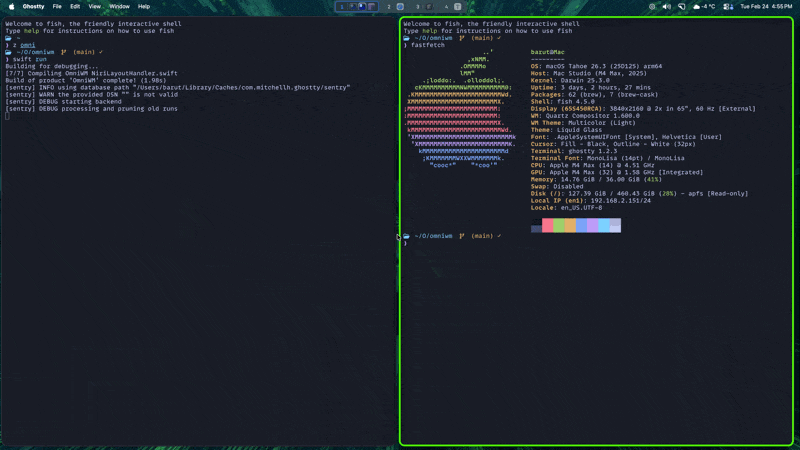The width and height of the screenshot is (800, 450).
Task: Click the 'fastfetch' command in right terminal
Action: [x=428, y=45]
